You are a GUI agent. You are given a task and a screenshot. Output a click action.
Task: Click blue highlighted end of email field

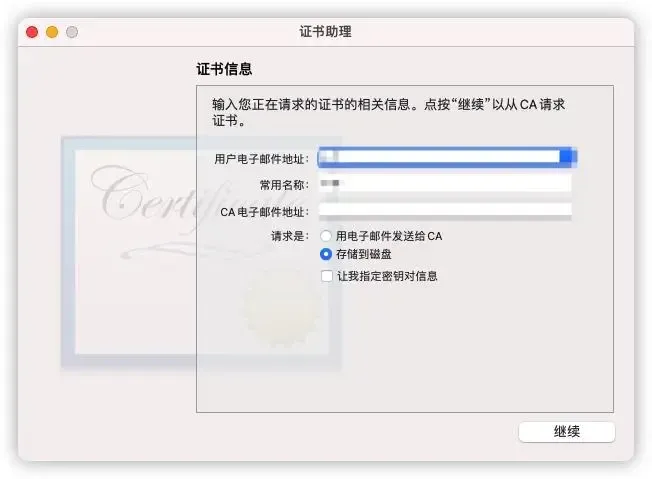pyautogui.click(x=568, y=157)
